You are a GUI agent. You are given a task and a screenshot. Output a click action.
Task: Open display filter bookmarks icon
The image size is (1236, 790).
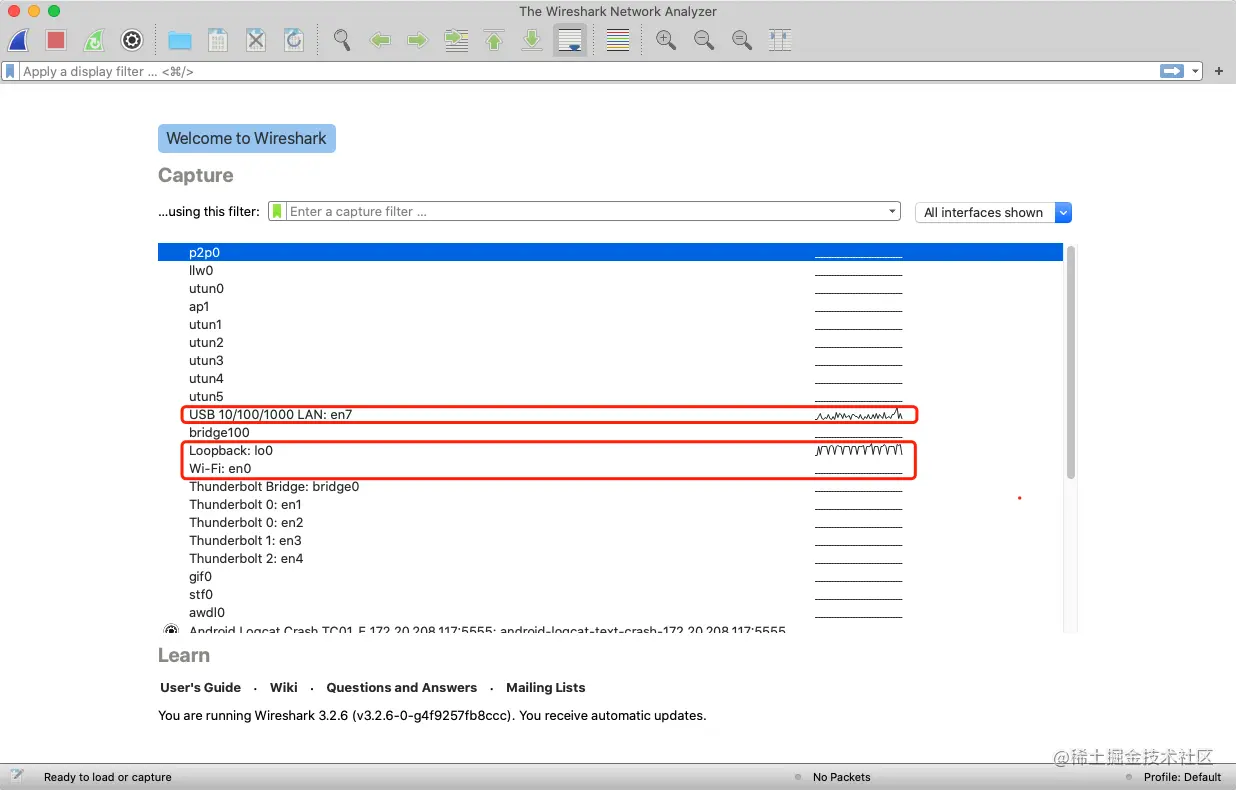click(x=10, y=71)
